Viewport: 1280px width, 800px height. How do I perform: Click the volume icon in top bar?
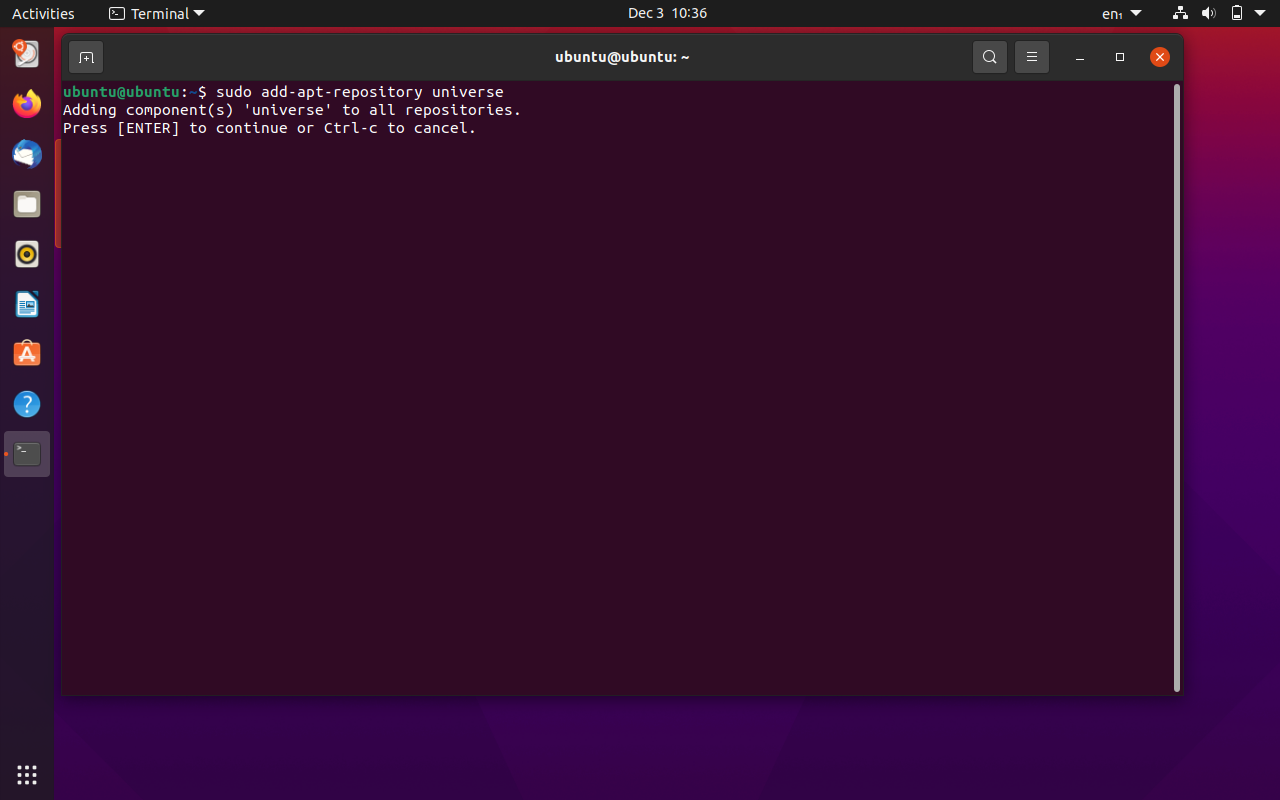click(1208, 13)
